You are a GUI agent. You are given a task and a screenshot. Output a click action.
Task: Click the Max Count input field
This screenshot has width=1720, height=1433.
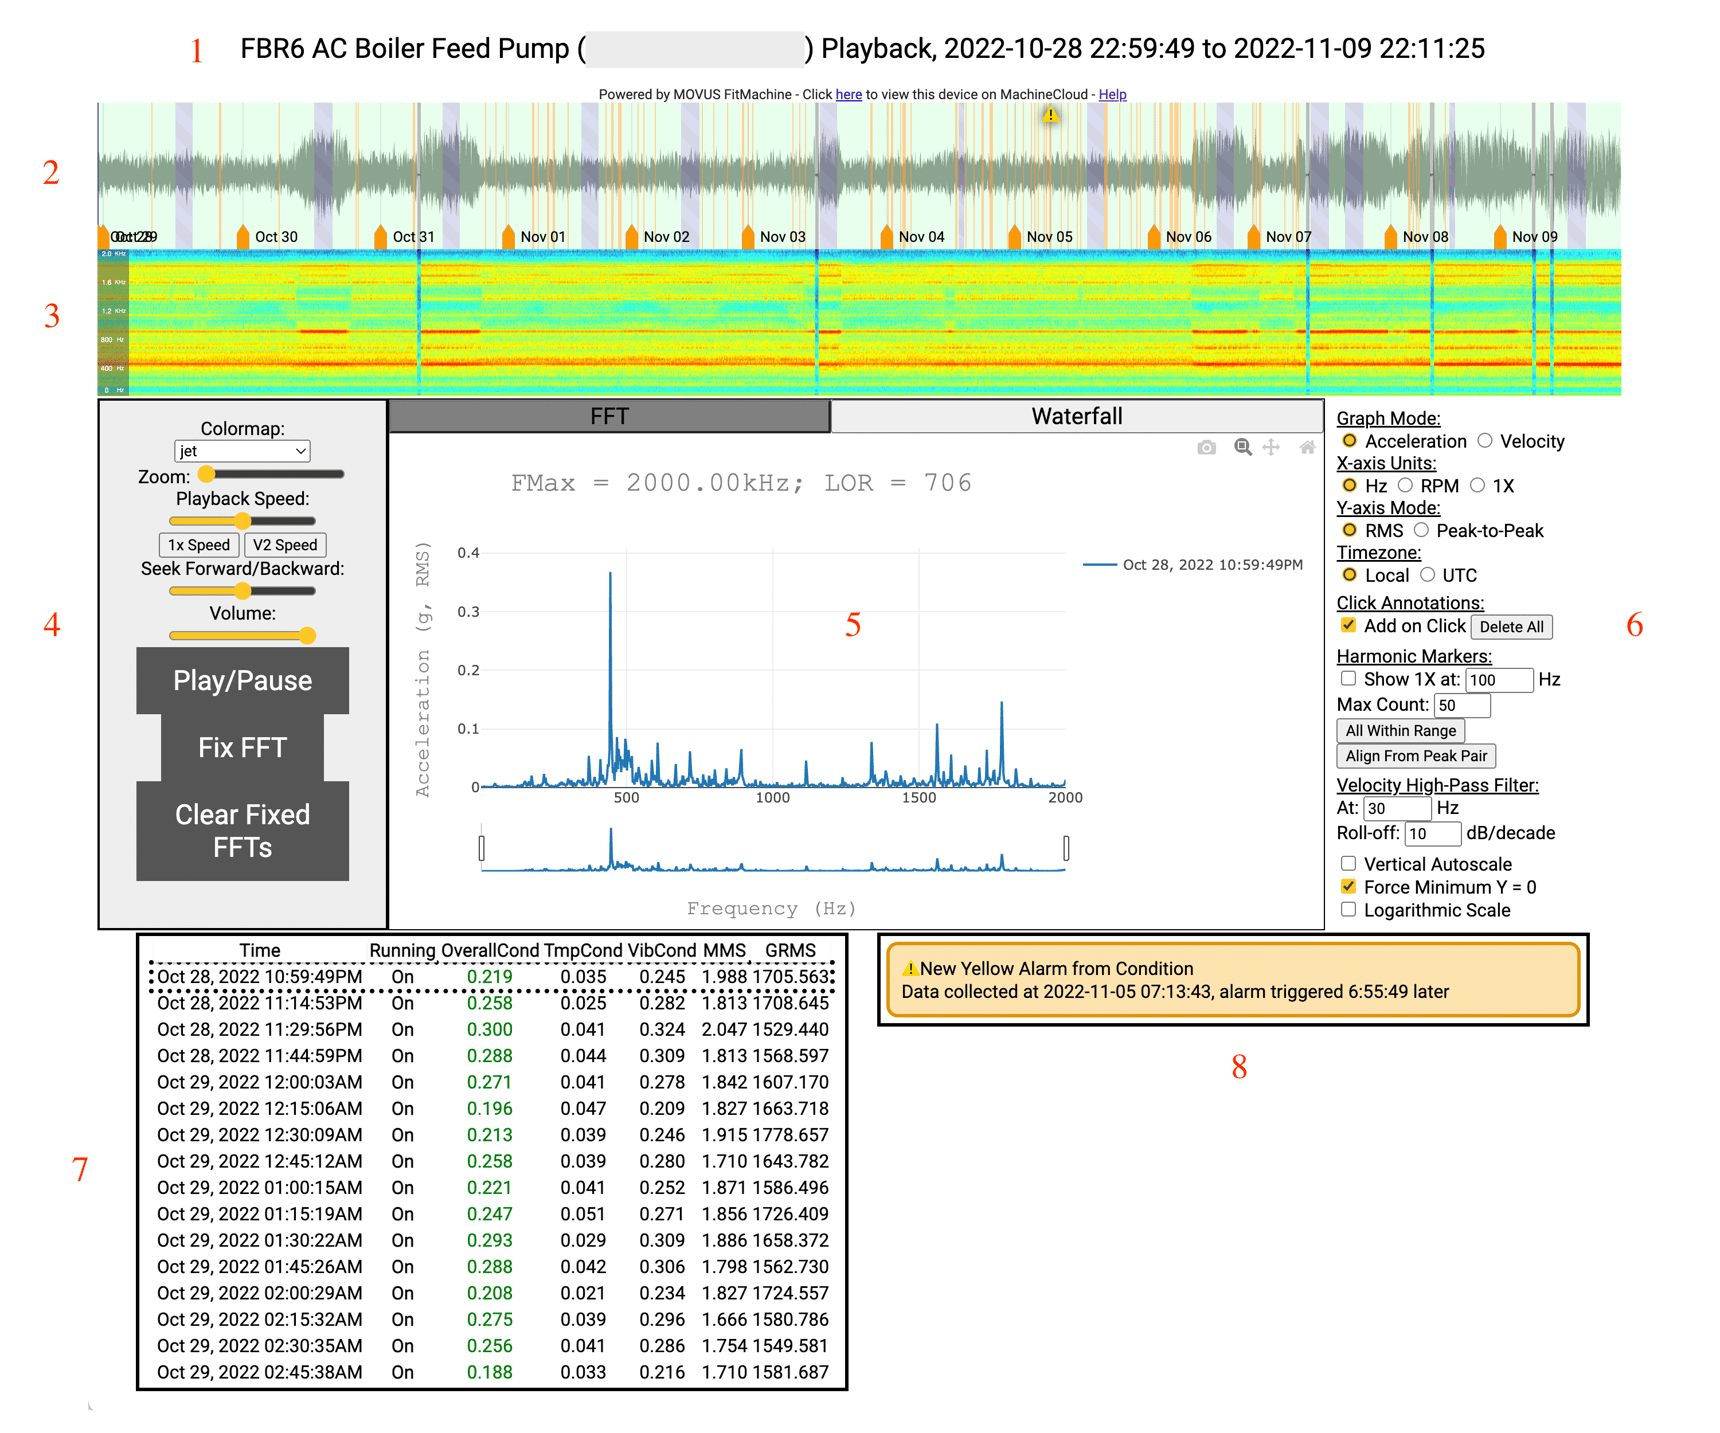1462,705
